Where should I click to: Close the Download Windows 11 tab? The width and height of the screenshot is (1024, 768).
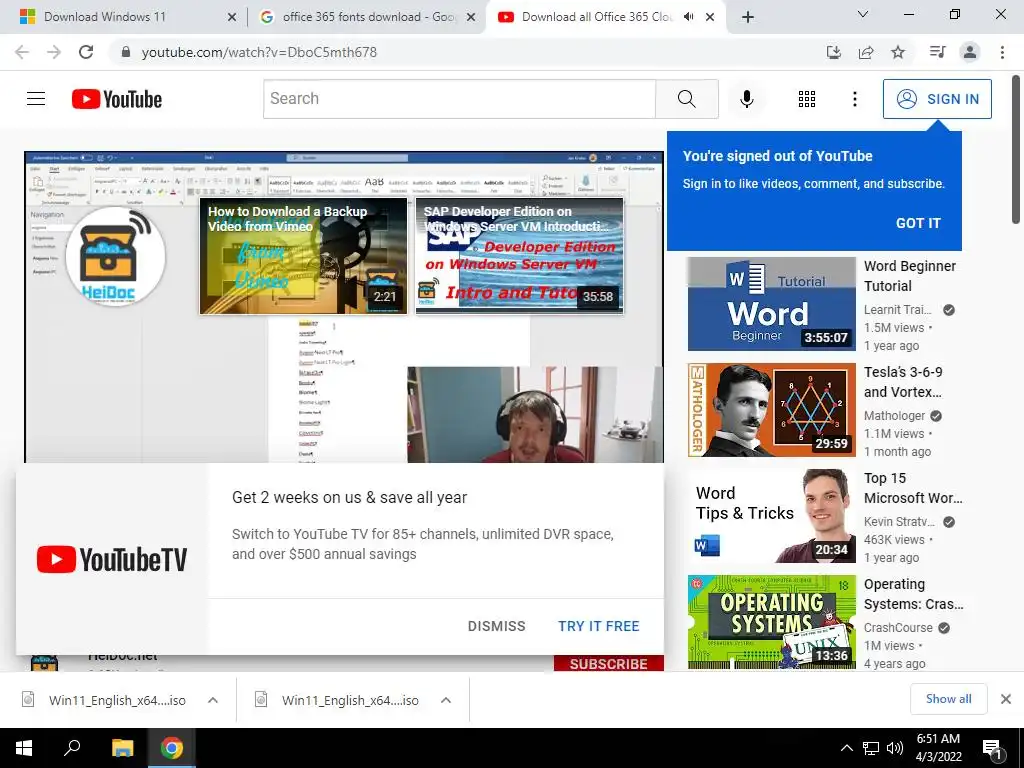[x=231, y=17]
